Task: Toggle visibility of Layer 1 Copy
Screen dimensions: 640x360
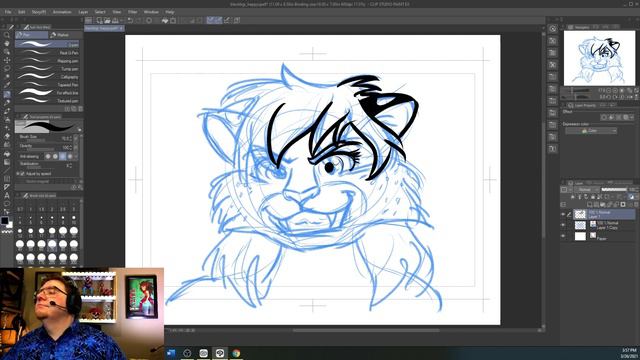Action: tap(563, 225)
